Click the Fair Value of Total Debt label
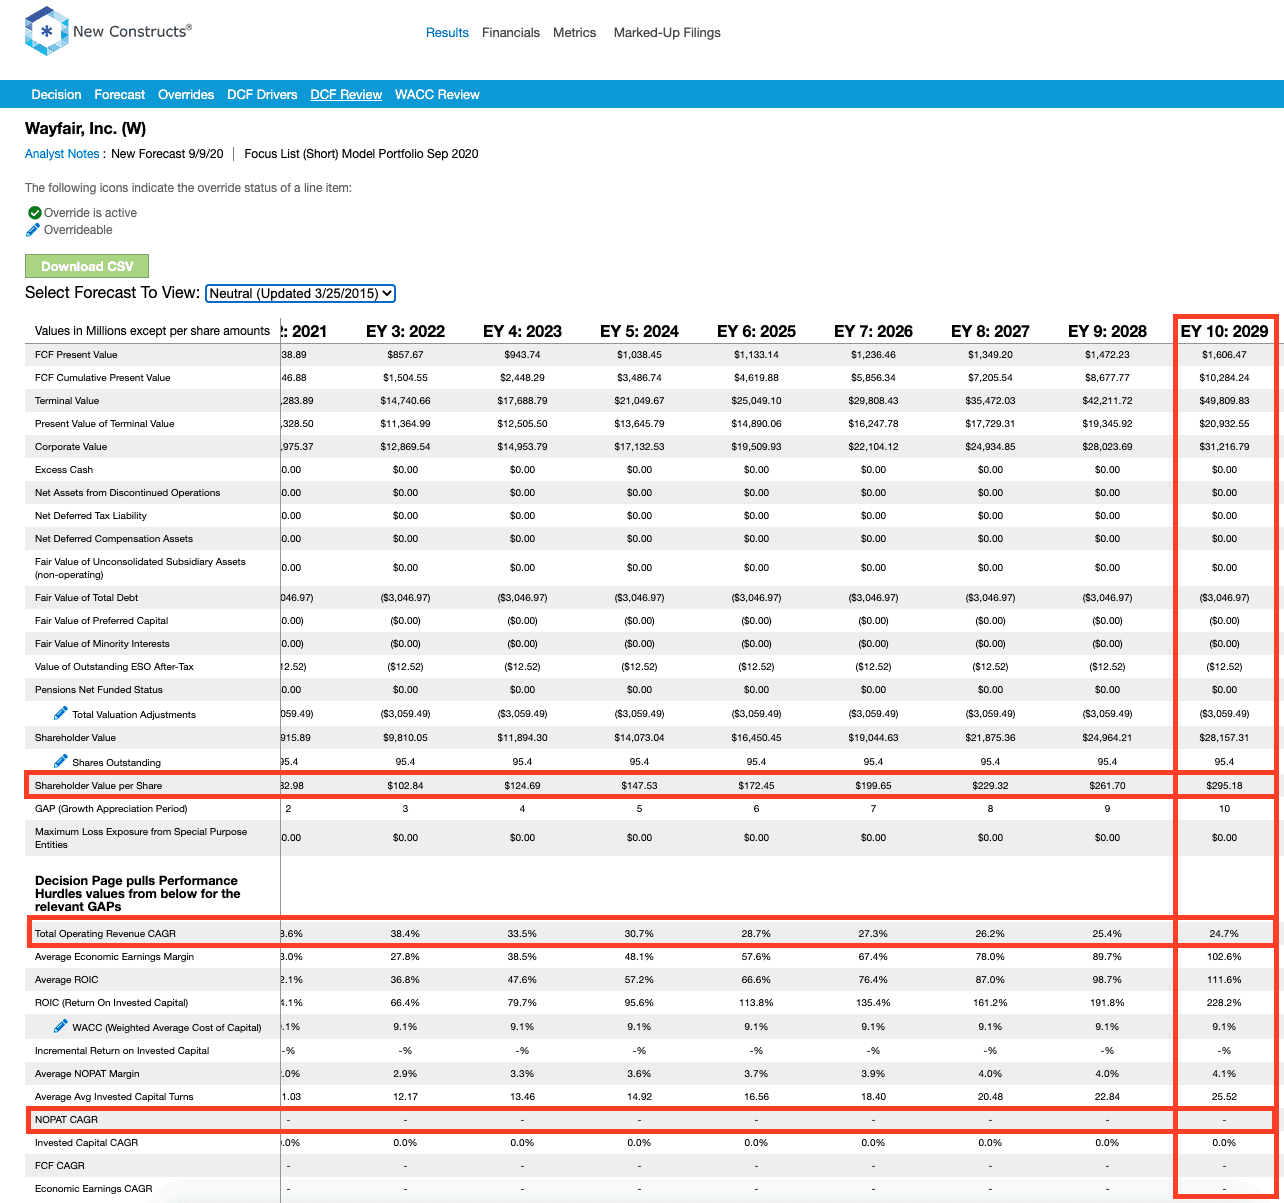The width and height of the screenshot is (1284, 1203). (x=87, y=598)
